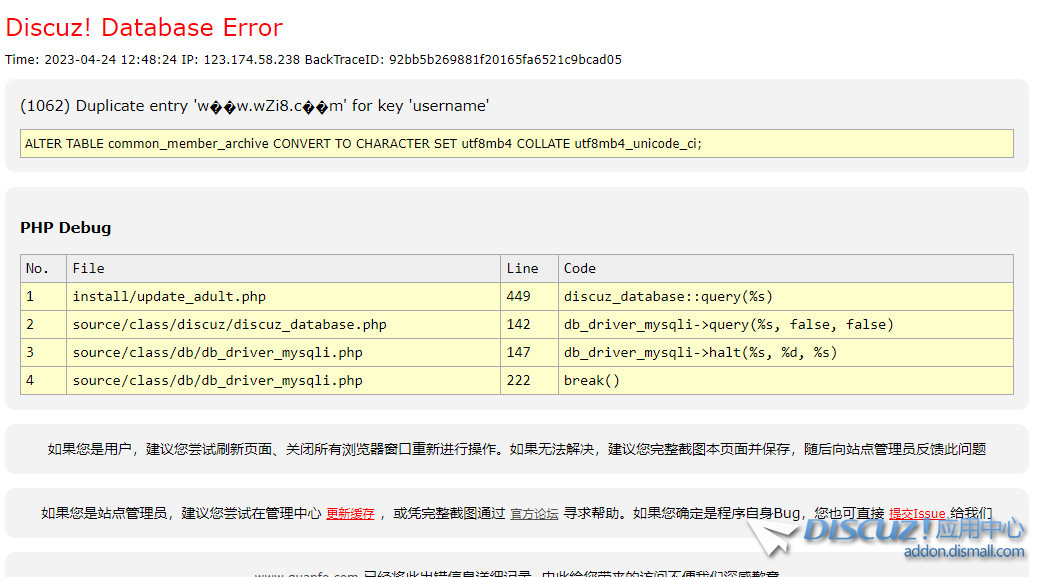Screen dimensions: 1043x577
Task: Click the File column header
Action: [x=88, y=268]
